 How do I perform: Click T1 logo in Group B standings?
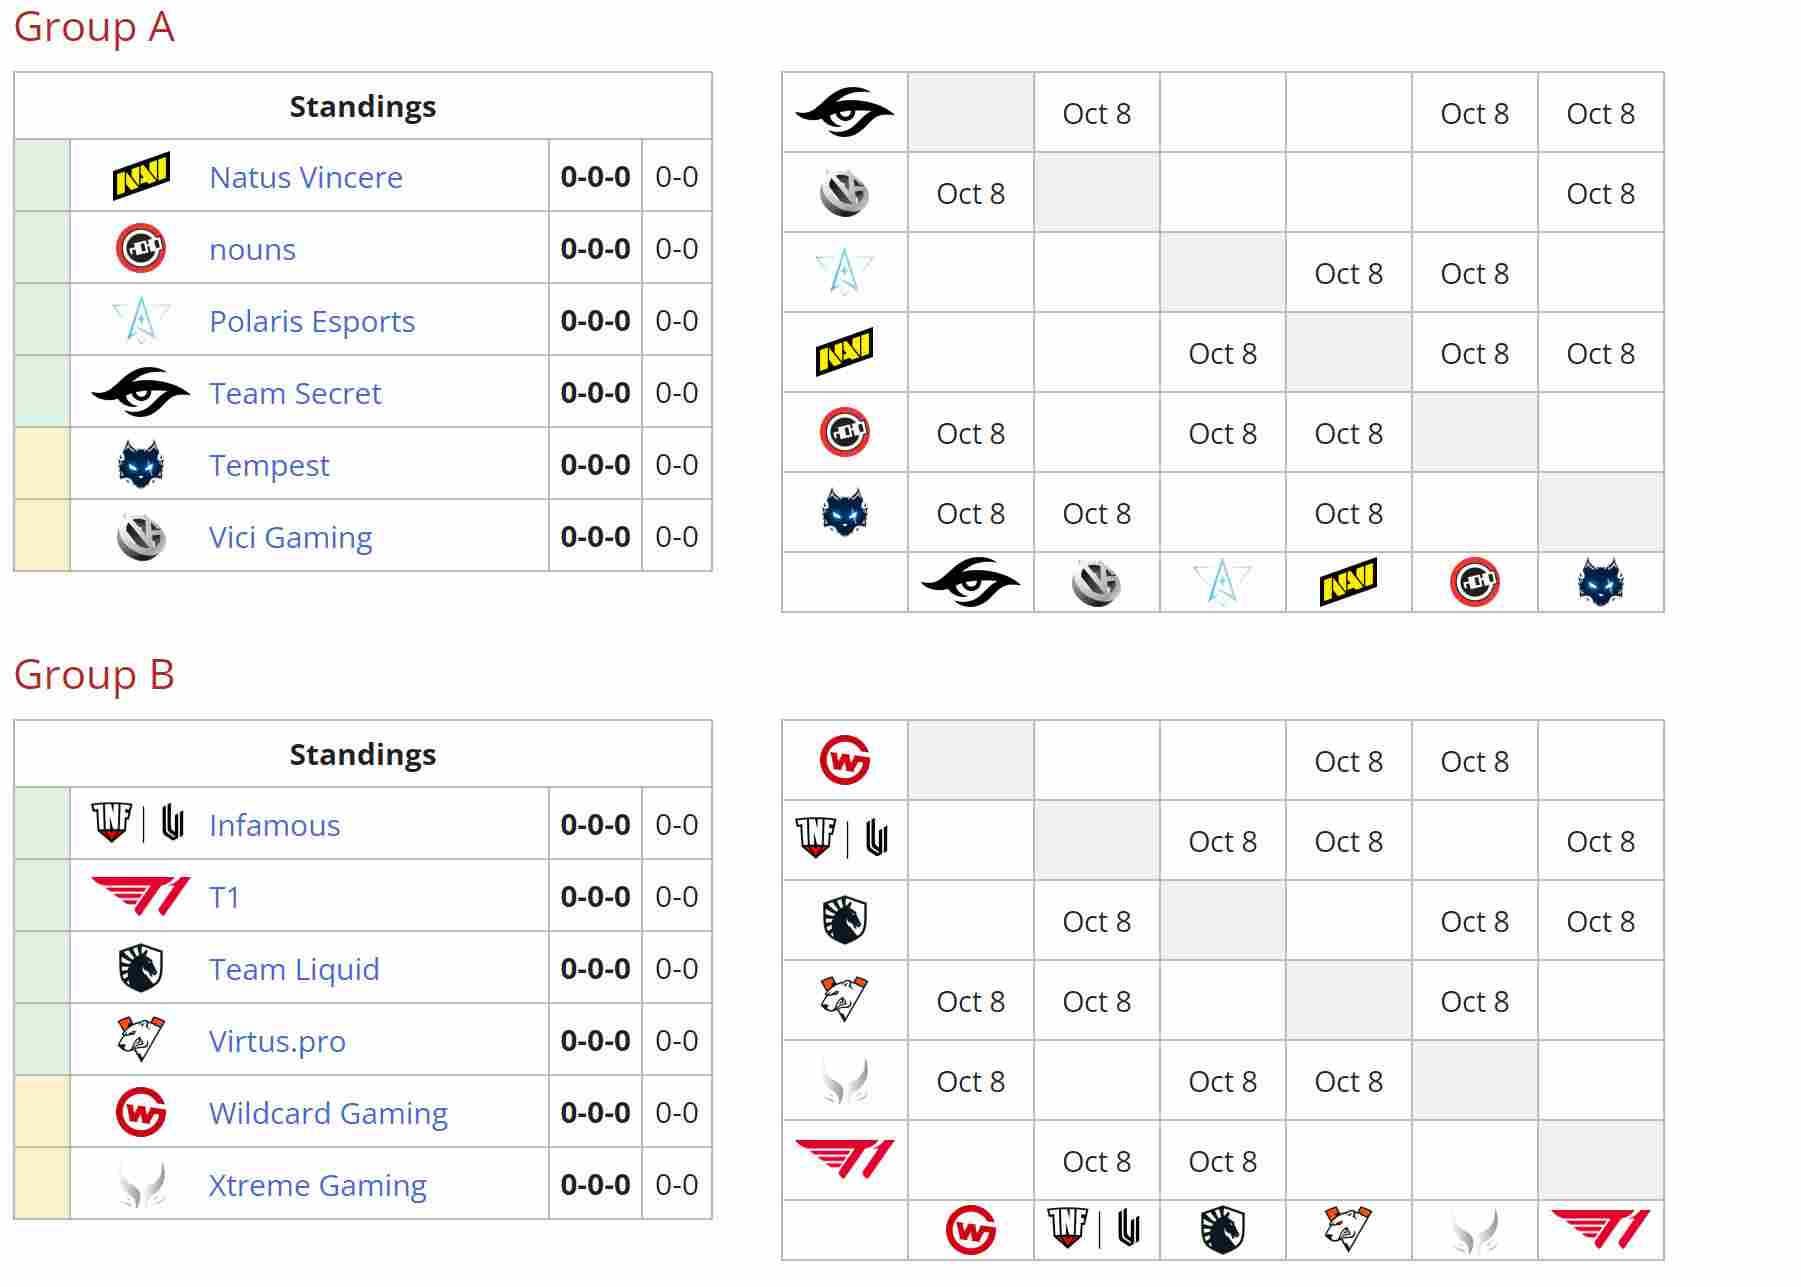coord(141,897)
